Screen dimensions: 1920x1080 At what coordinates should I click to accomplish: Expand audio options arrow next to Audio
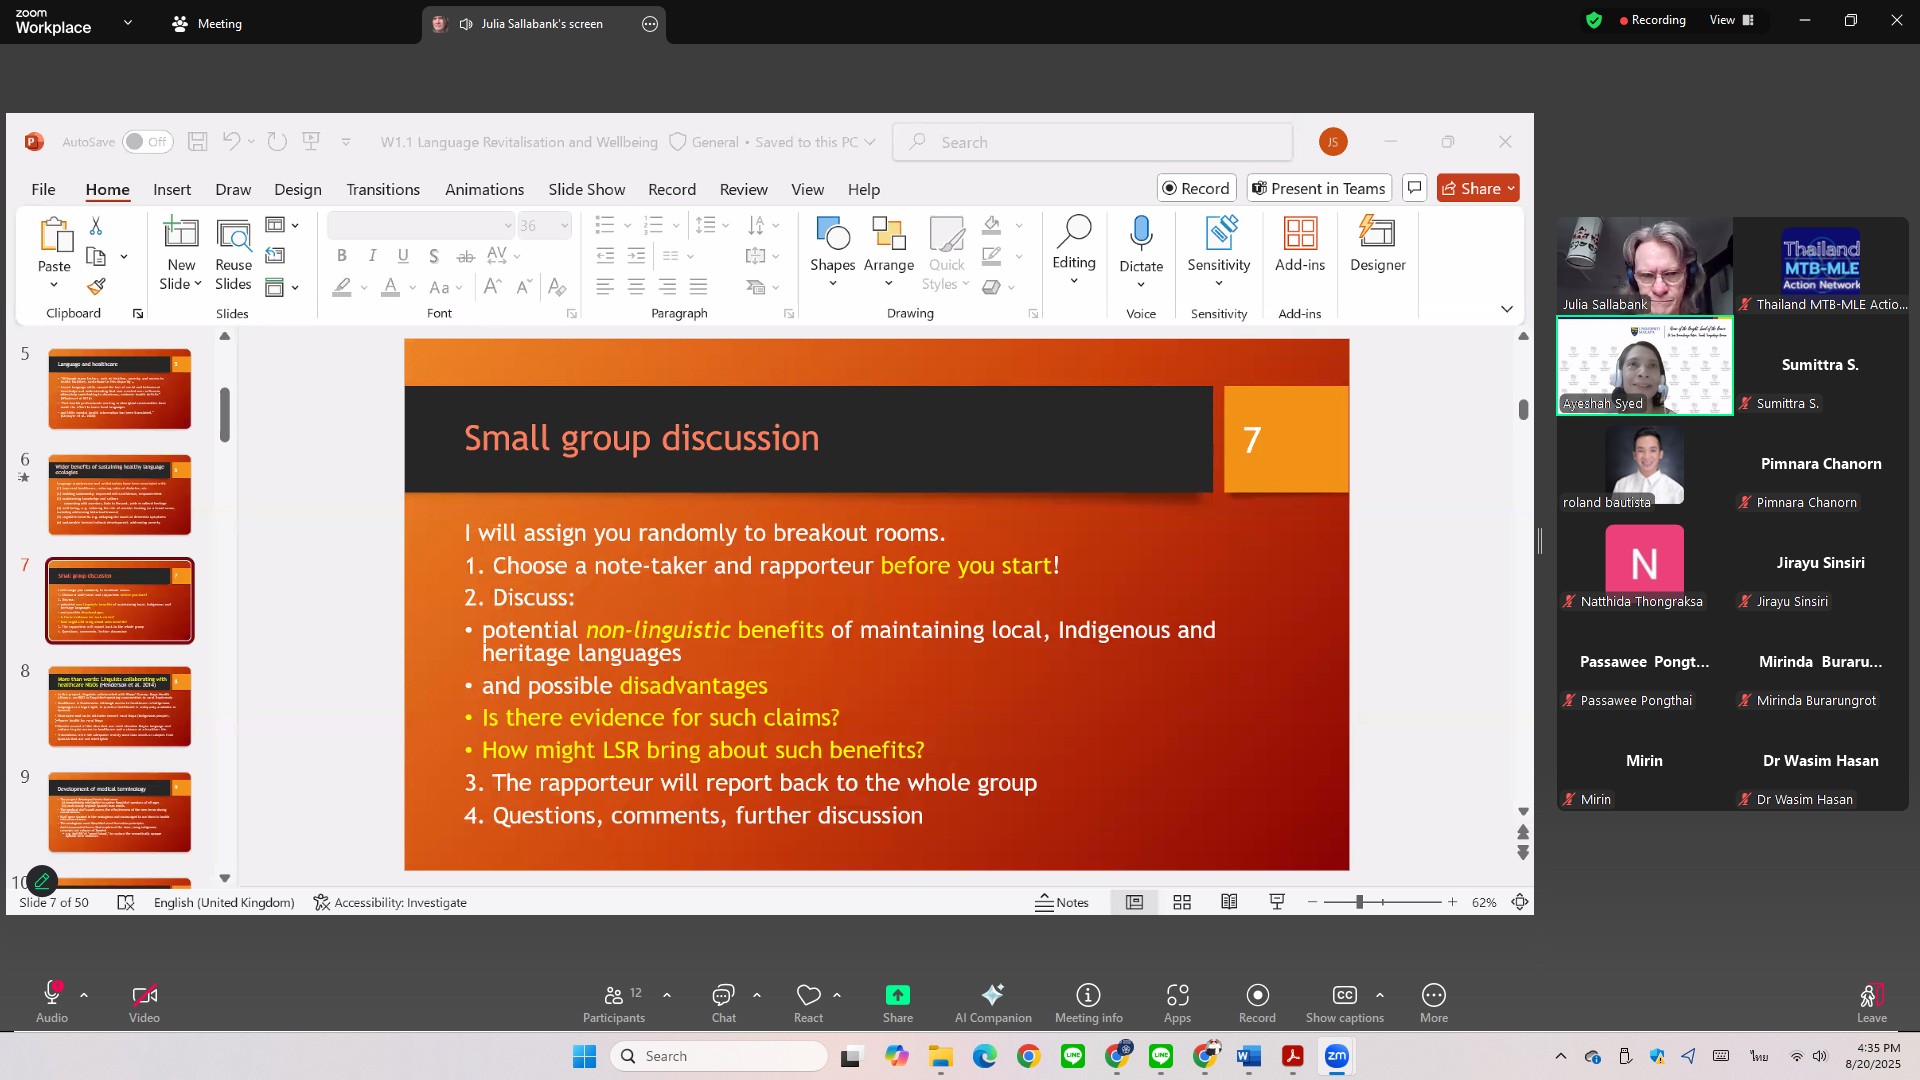(84, 995)
